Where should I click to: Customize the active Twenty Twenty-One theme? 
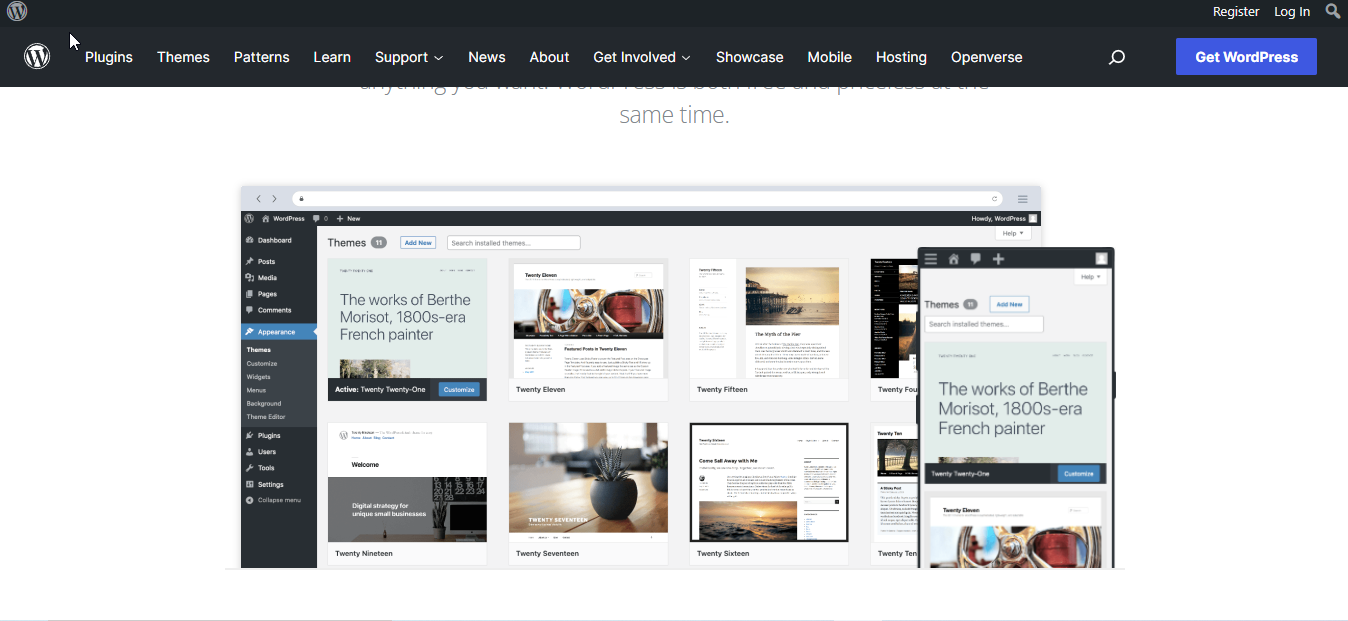pyautogui.click(x=458, y=389)
